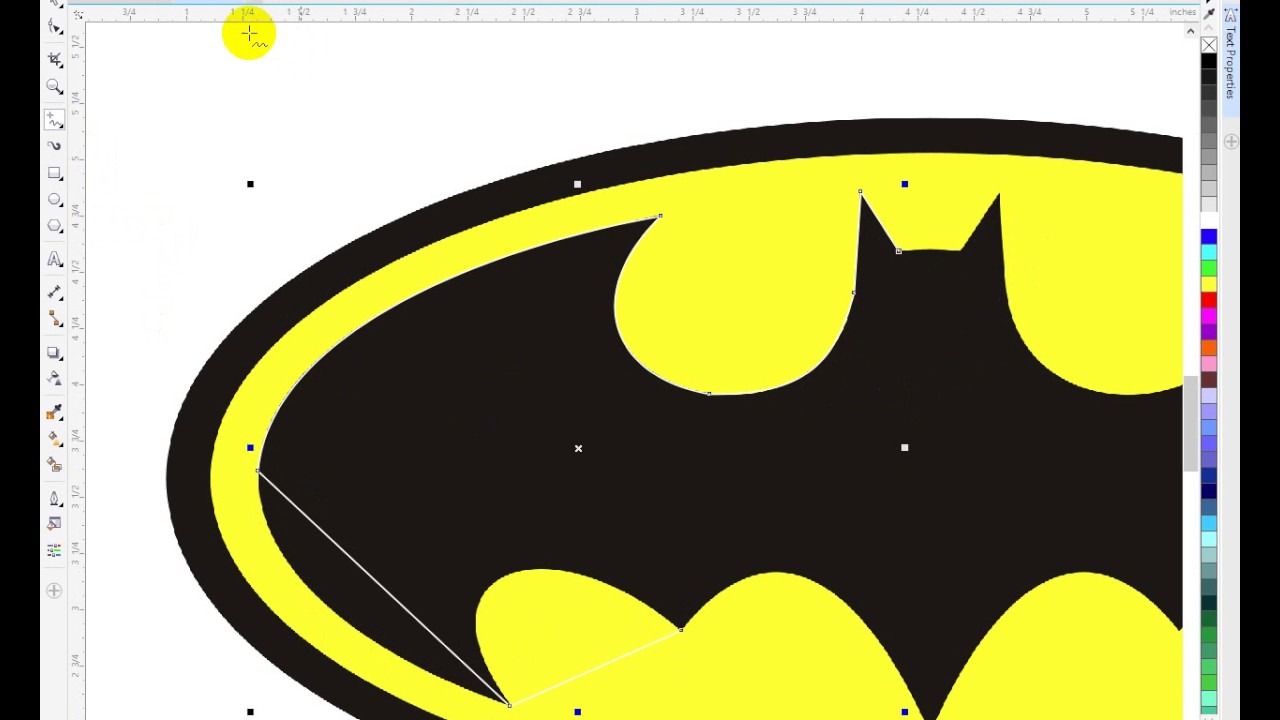Select the Drop Shadow tool
The width and height of the screenshot is (1280, 720).
point(55,352)
